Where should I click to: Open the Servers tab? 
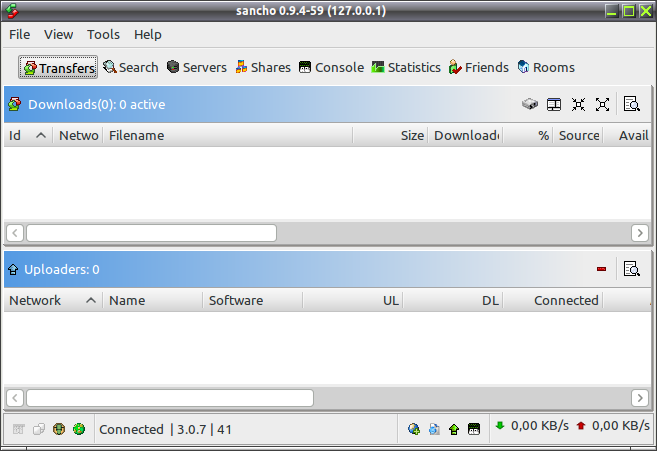click(197, 67)
